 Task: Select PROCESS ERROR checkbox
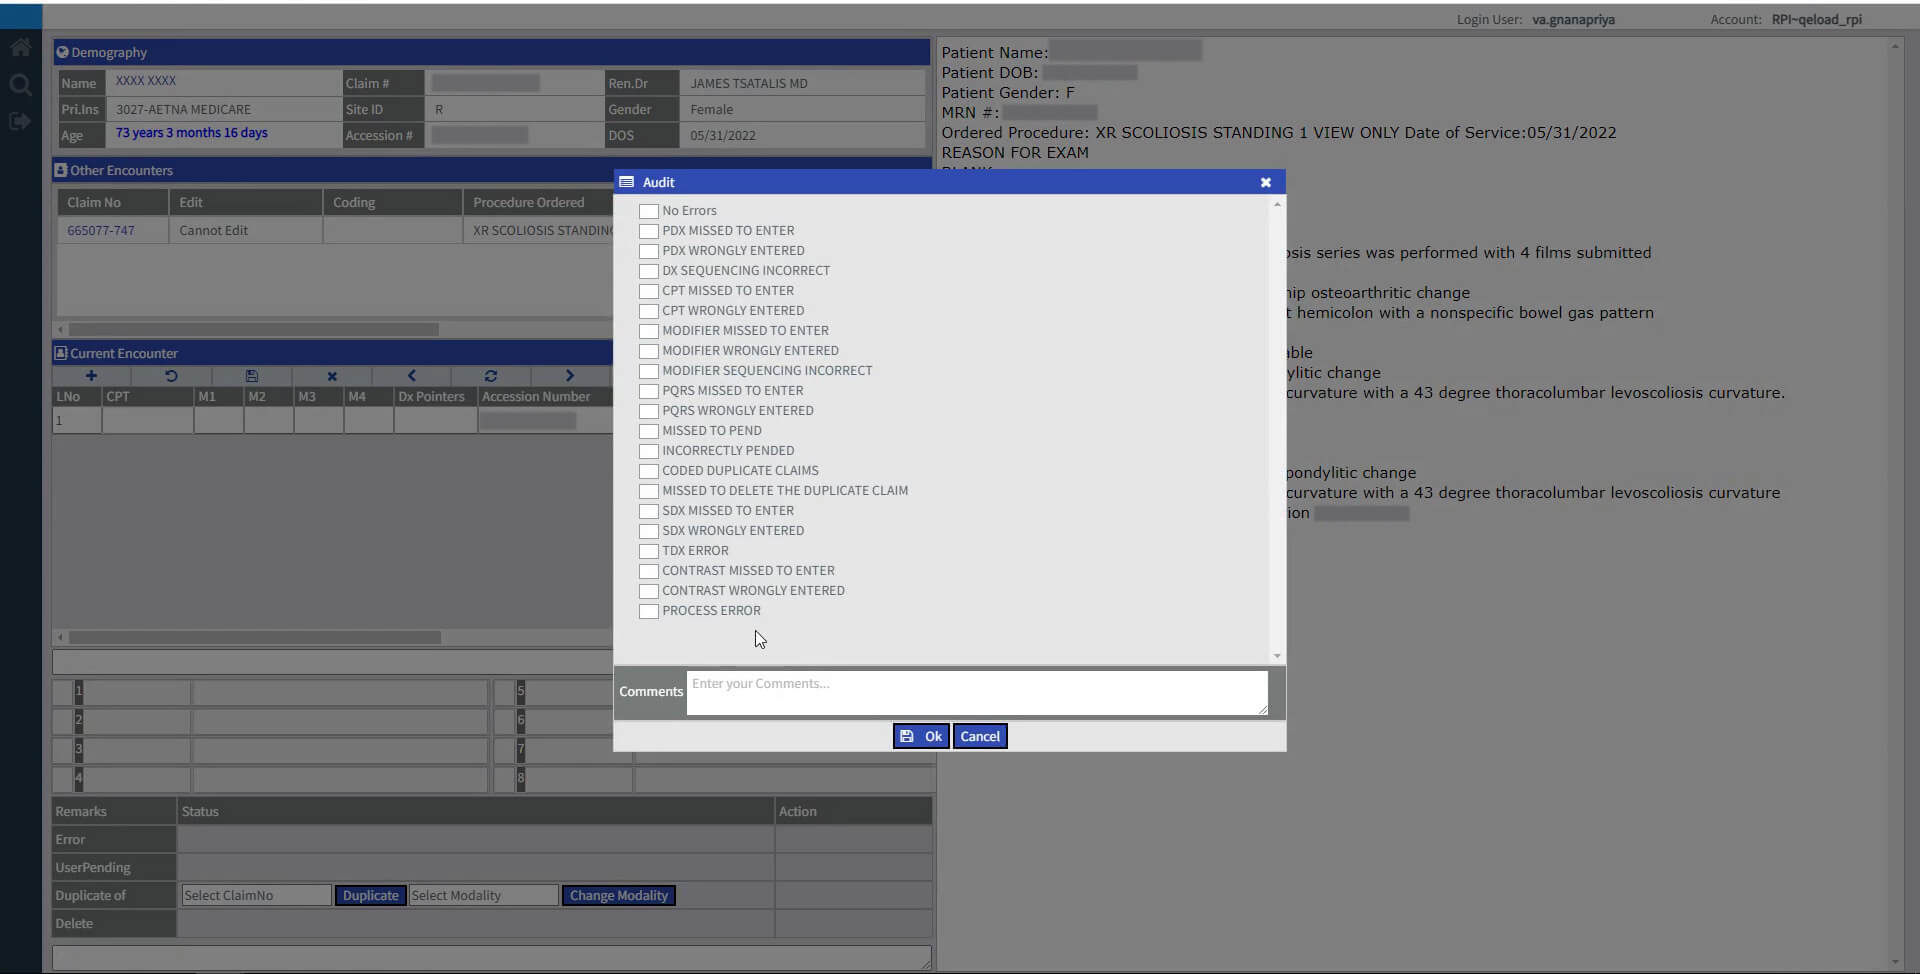click(x=649, y=611)
